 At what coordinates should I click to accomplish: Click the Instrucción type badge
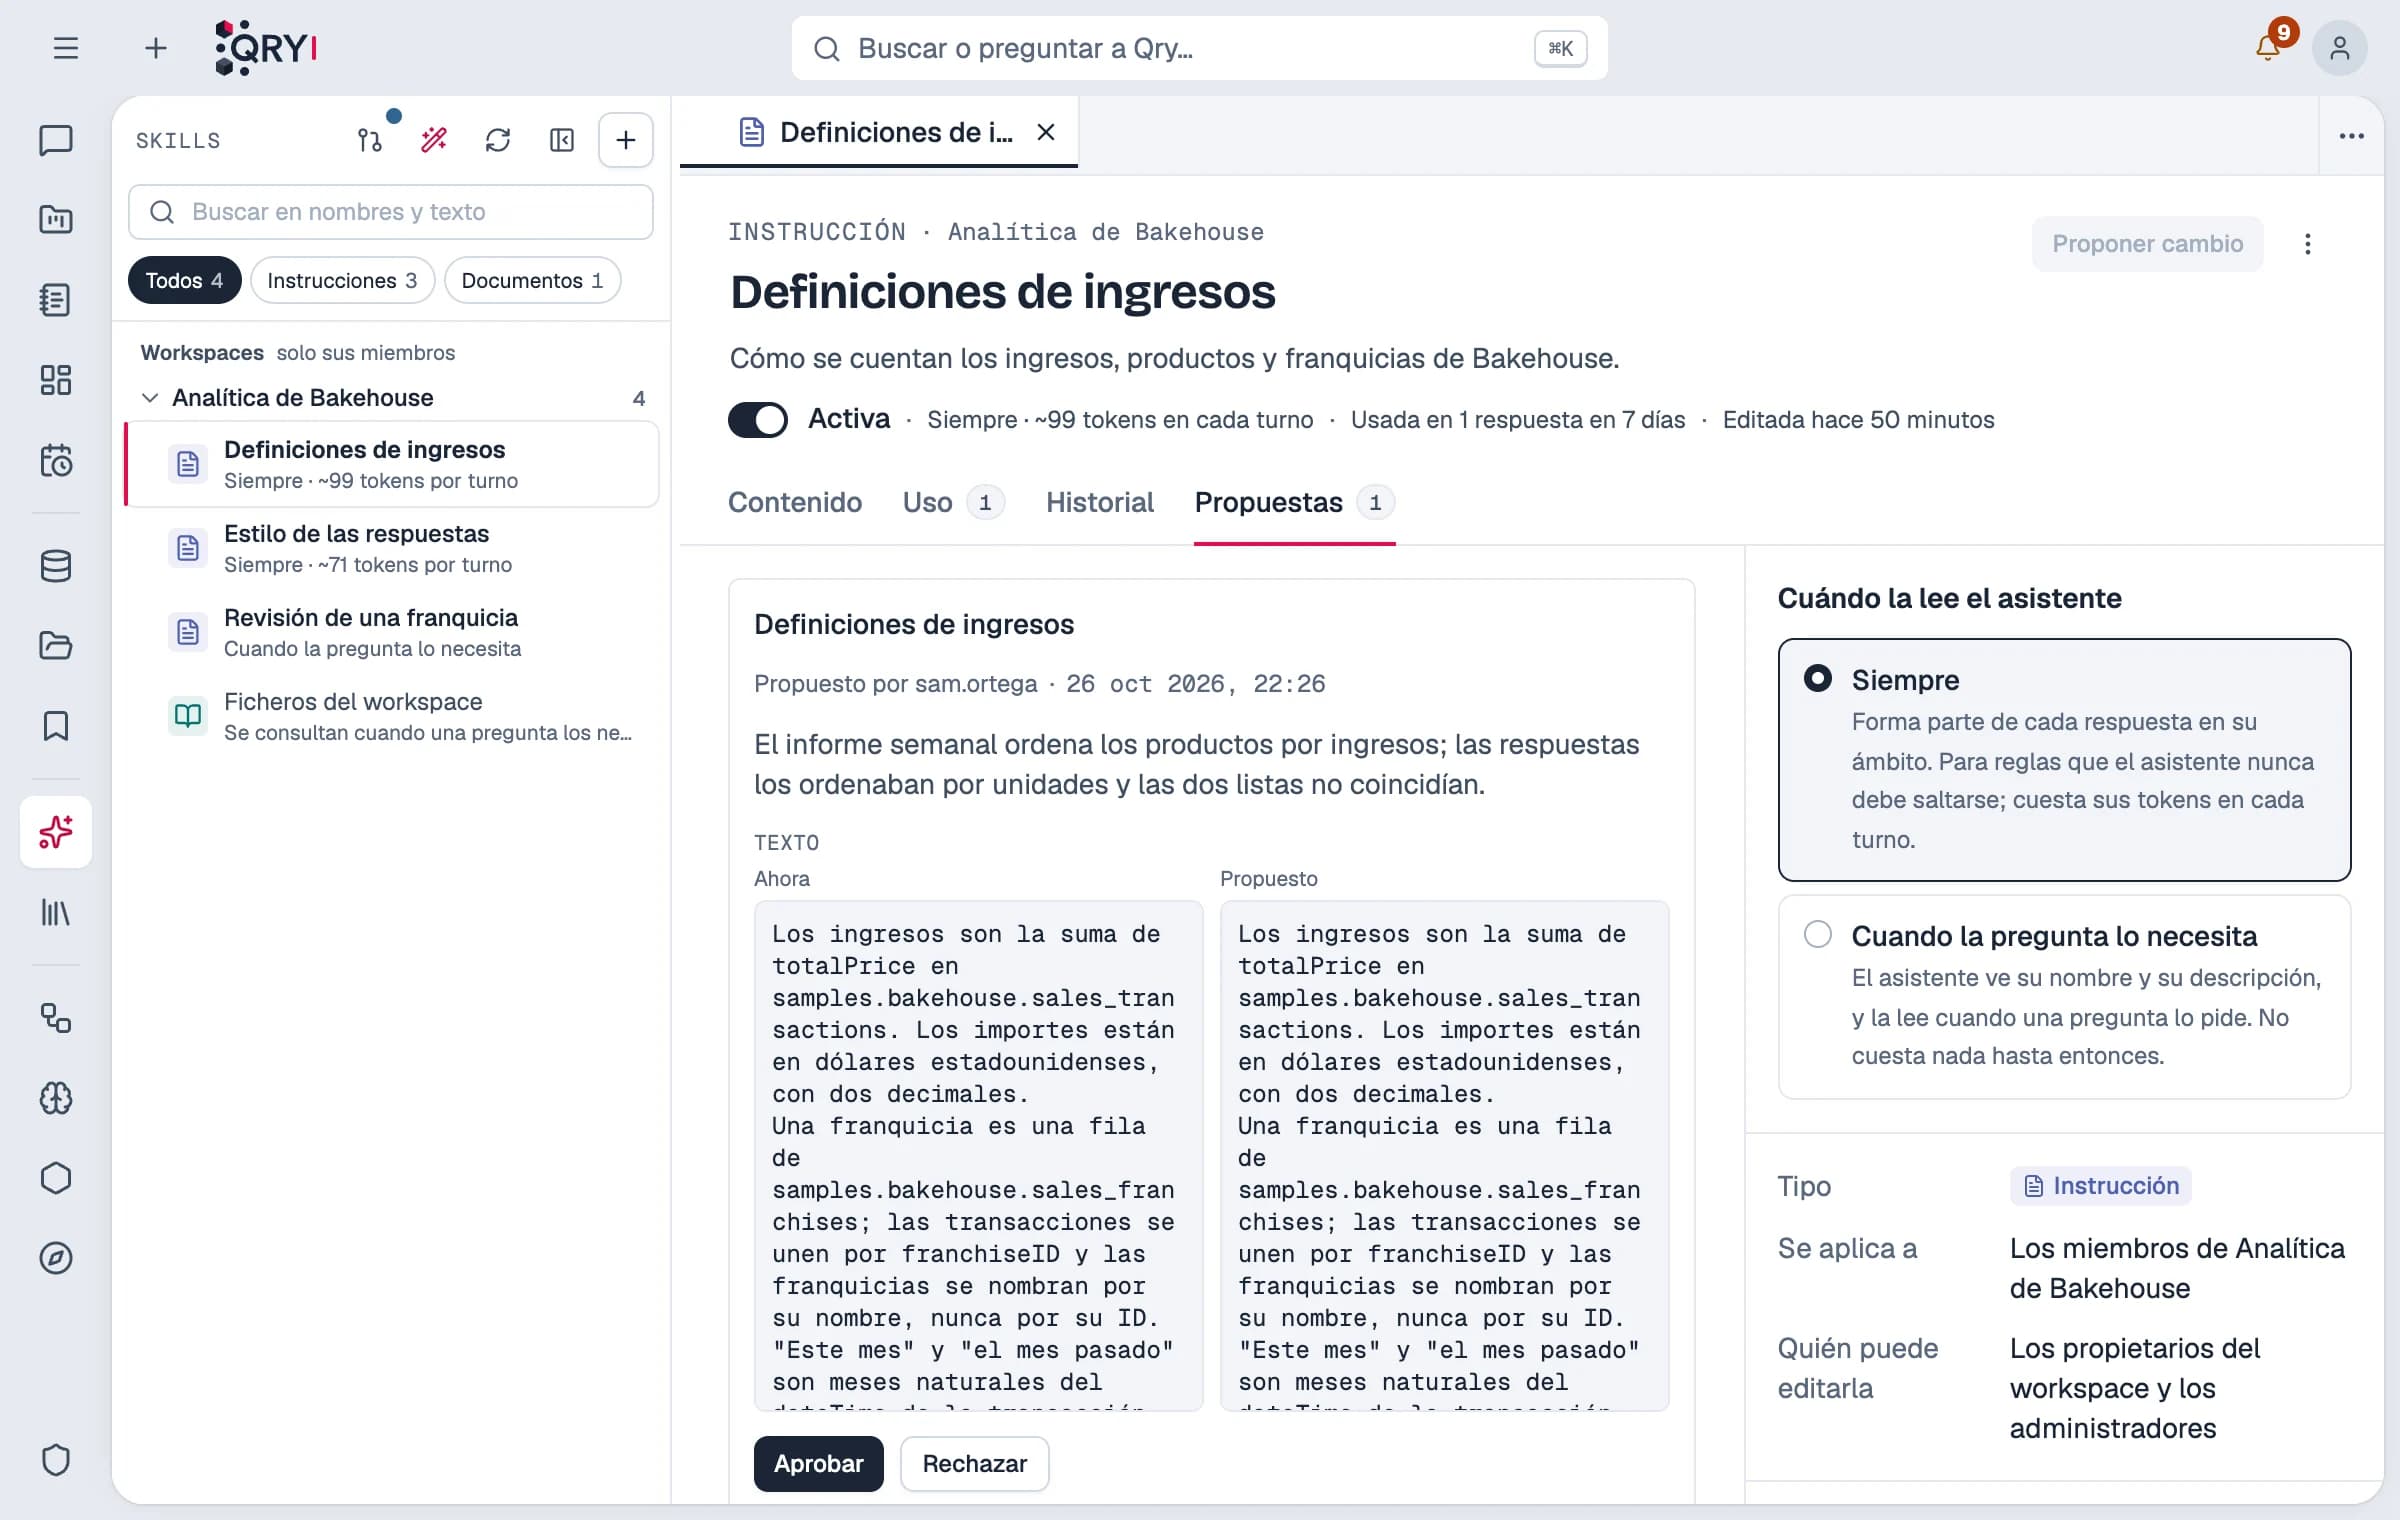(x=2100, y=1186)
